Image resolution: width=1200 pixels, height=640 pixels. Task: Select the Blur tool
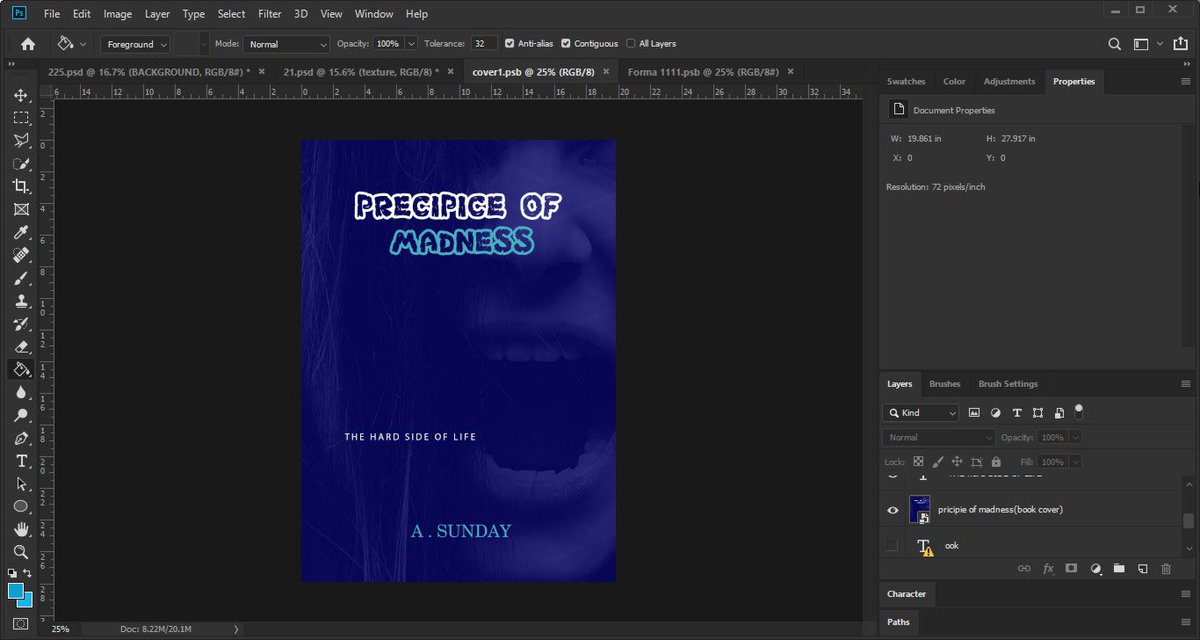point(21,393)
